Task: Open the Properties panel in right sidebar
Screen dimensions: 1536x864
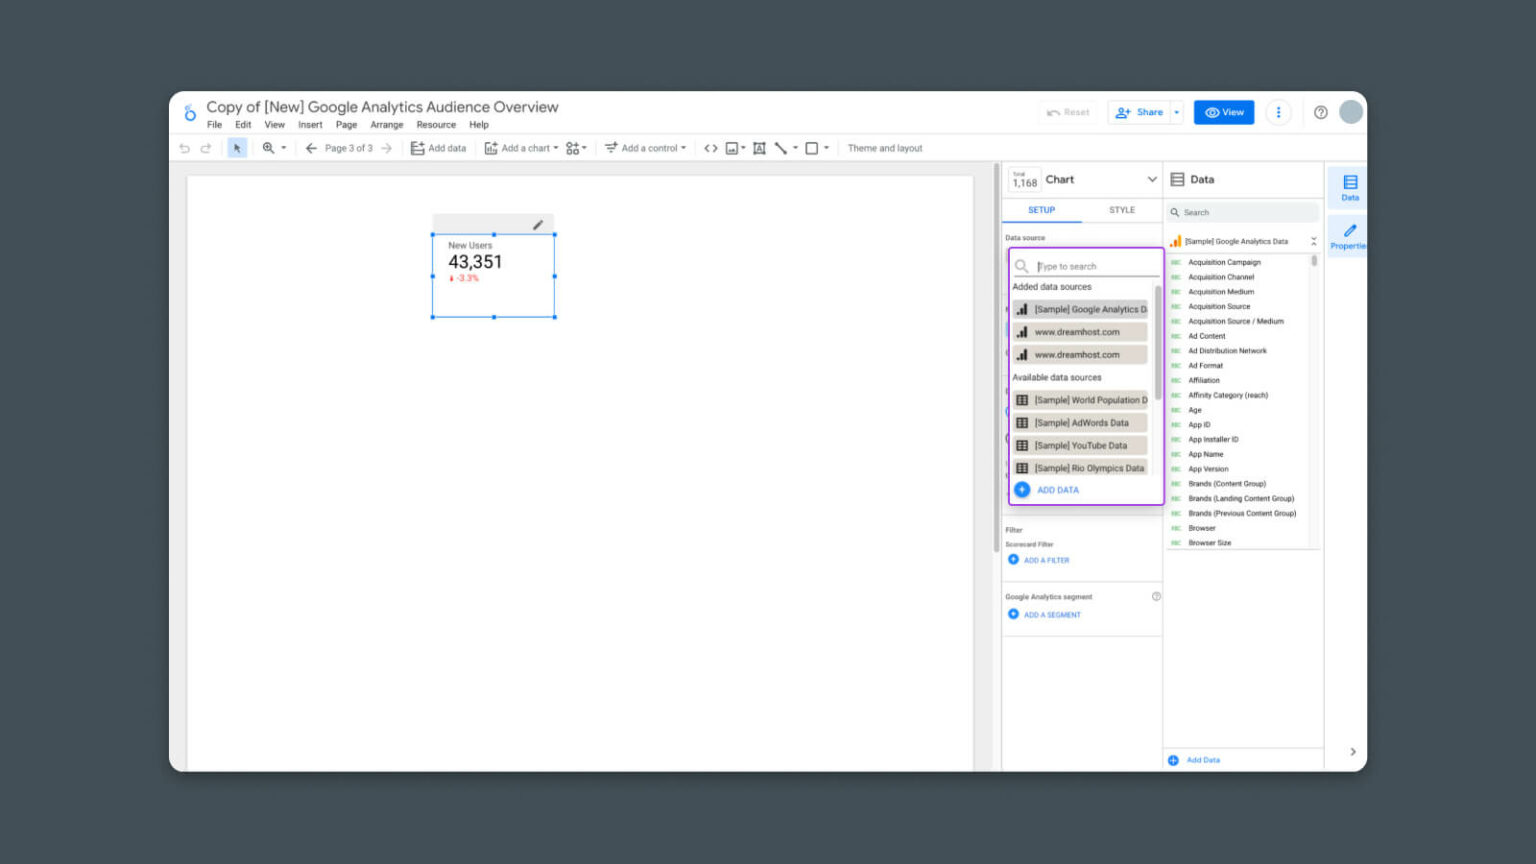Action: coord(1349,235)
